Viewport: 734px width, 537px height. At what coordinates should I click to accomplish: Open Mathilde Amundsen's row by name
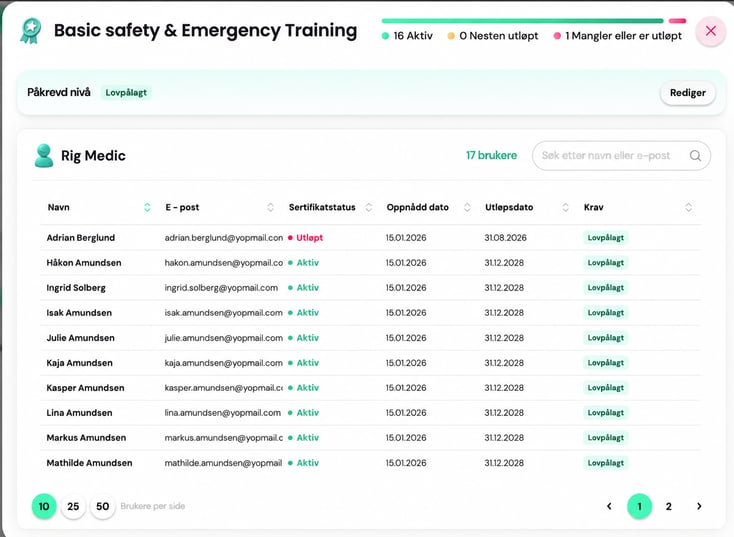tap(89, 463)
